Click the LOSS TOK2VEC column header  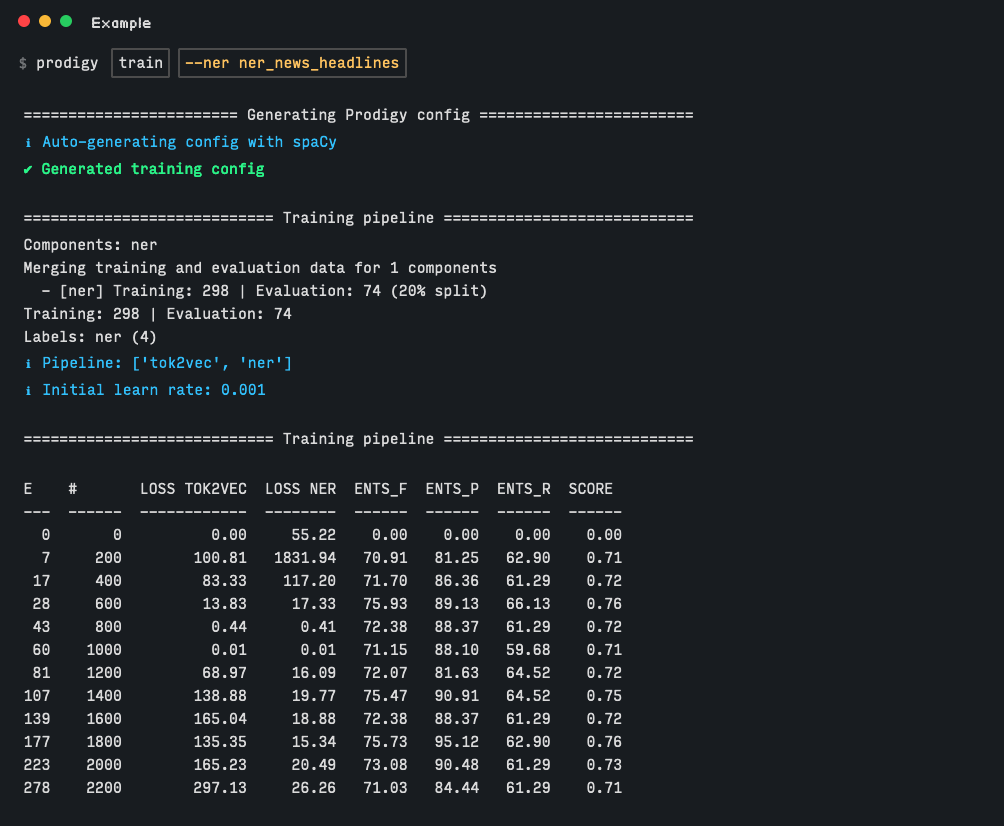(193, 489)
